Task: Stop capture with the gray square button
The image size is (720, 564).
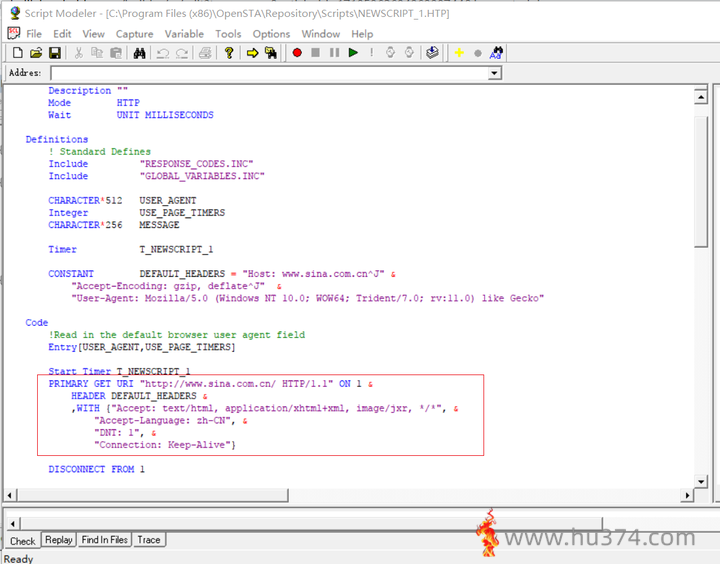Action: (x=315, y=53)
